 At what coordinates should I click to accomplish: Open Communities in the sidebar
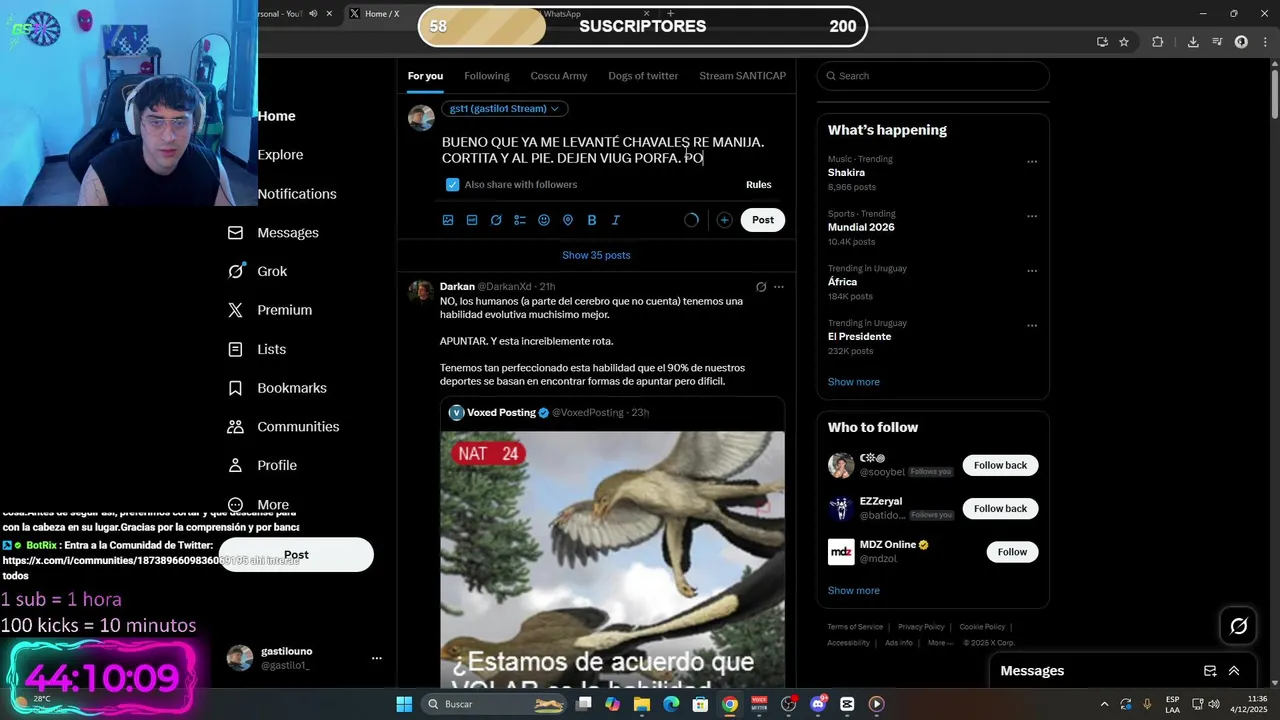click(x=283, y=427)
